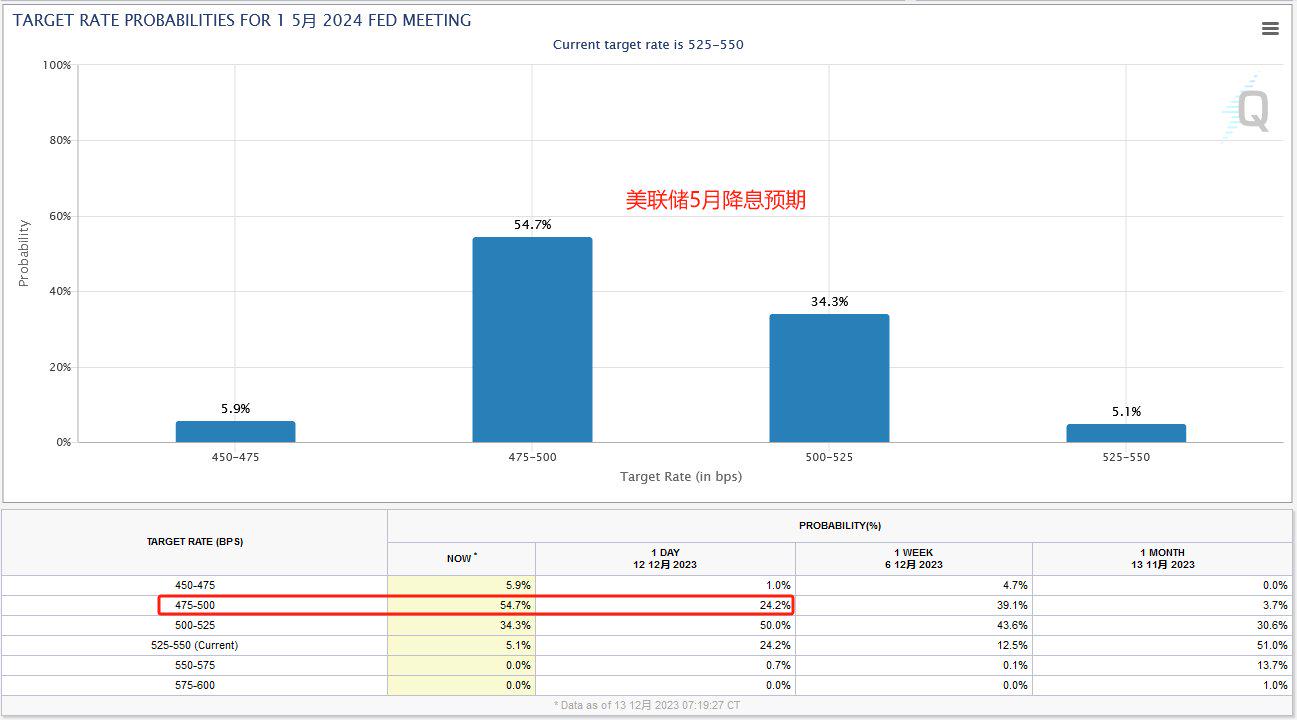This screenshot has height=720, width=1297.
Task: Click the NOW cell showing 5.9%
Action: pos(462,585)
